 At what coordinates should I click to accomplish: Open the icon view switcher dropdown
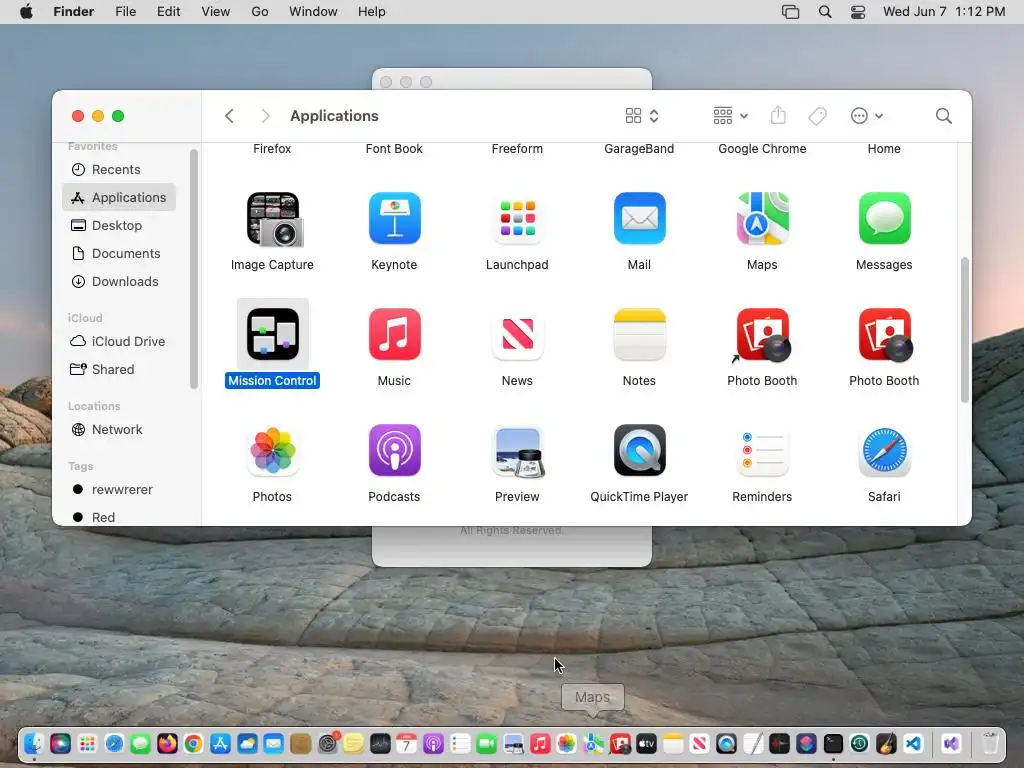pyautogui.click(x=641, y=116)
